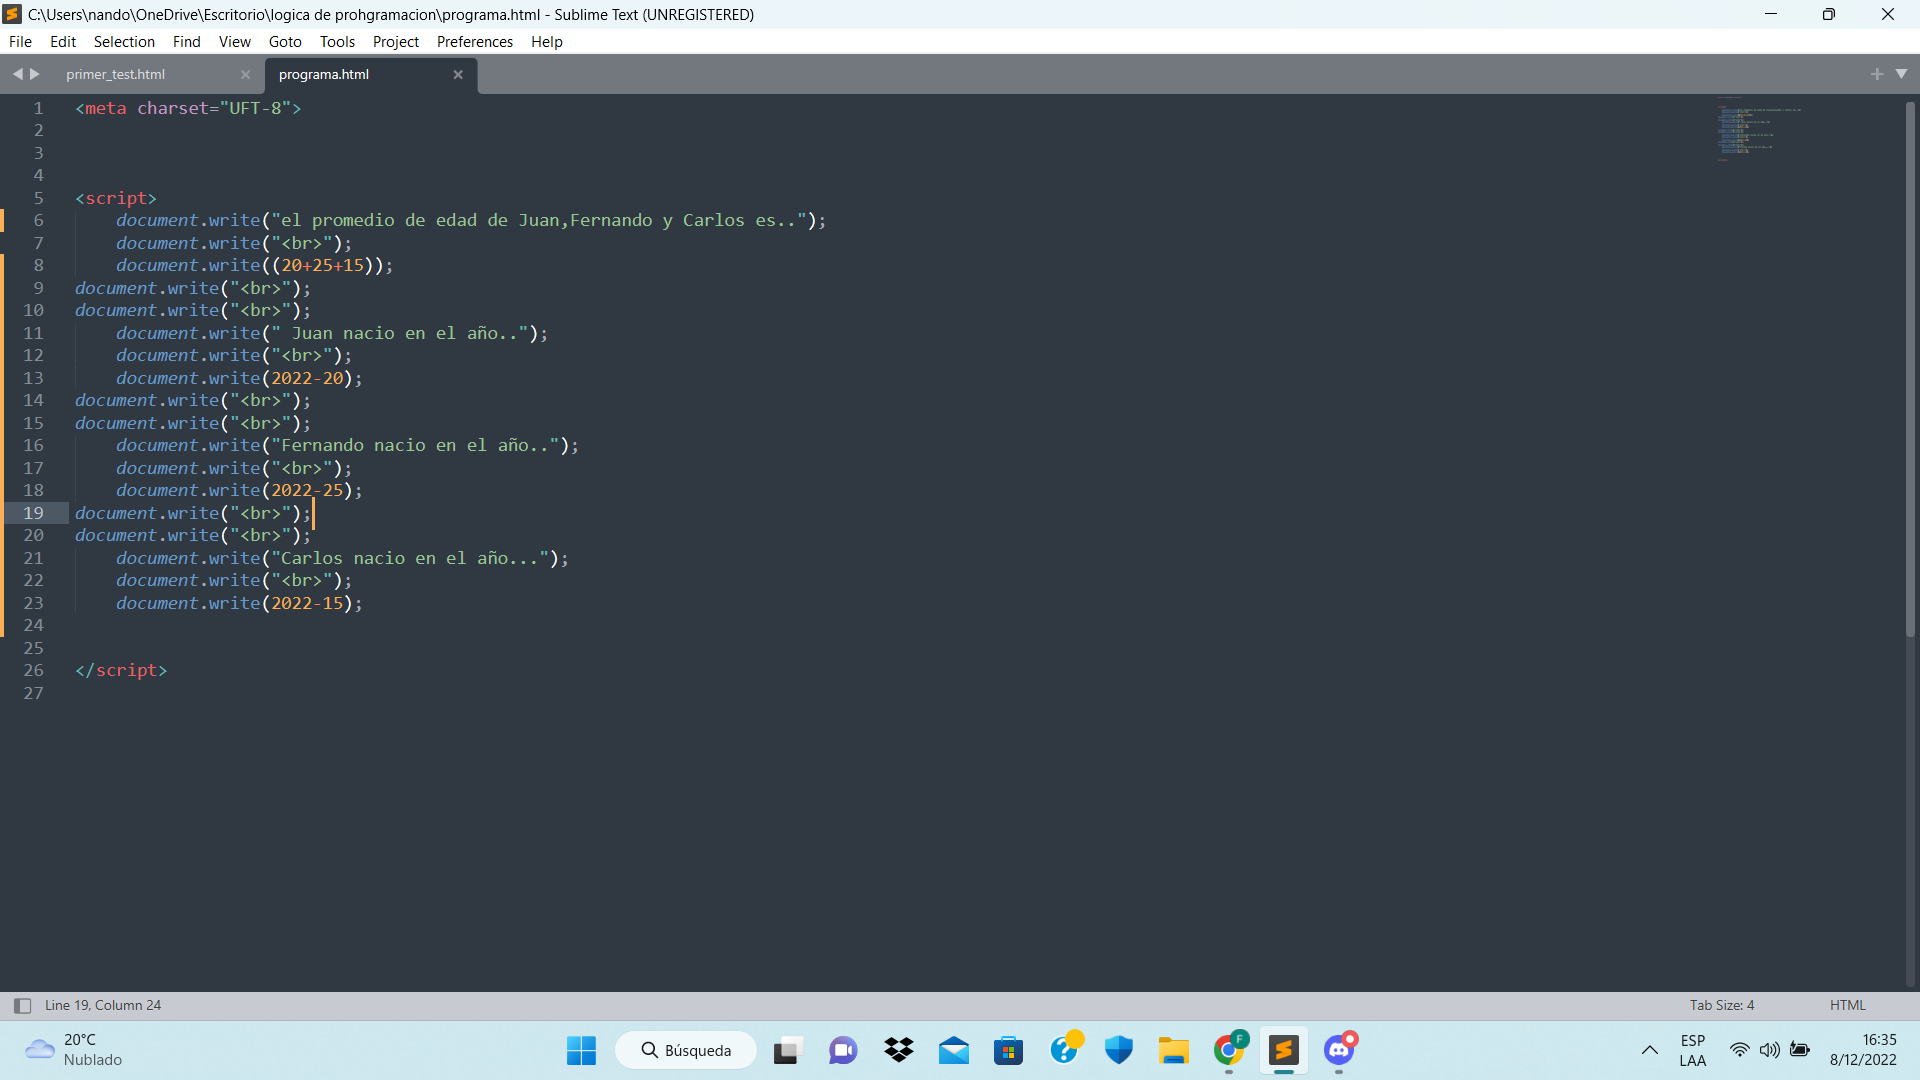1920x1080 pixels.
Task: Close the primer_test.html tab
Action: pos(245,74)
